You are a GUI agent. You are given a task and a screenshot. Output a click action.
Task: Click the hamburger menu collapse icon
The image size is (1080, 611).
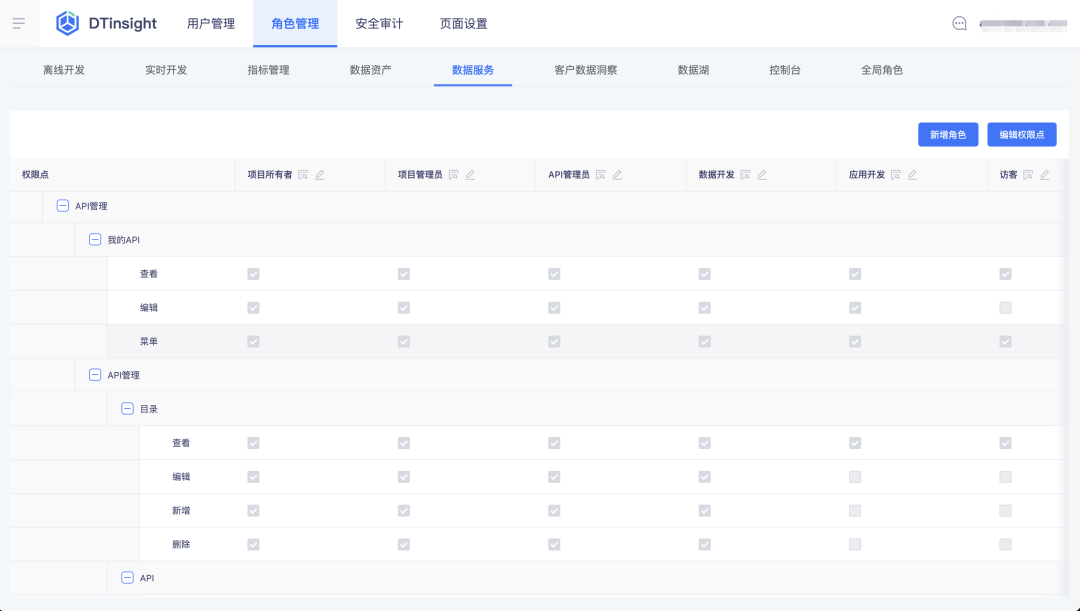coord(19,23)
